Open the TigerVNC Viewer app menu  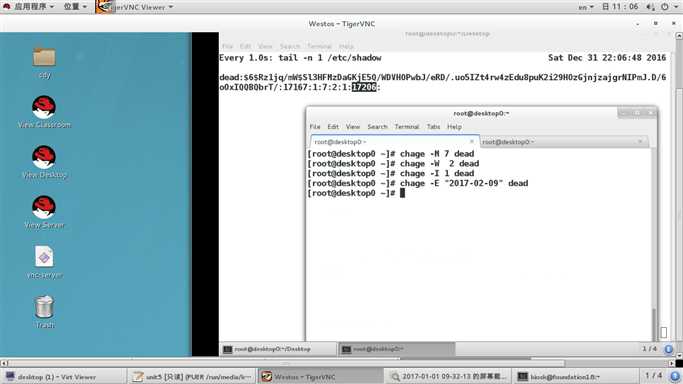coord(135,7)
